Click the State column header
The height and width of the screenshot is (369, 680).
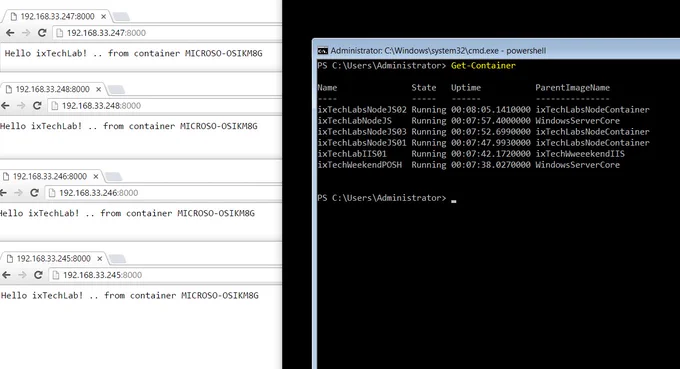424,88
